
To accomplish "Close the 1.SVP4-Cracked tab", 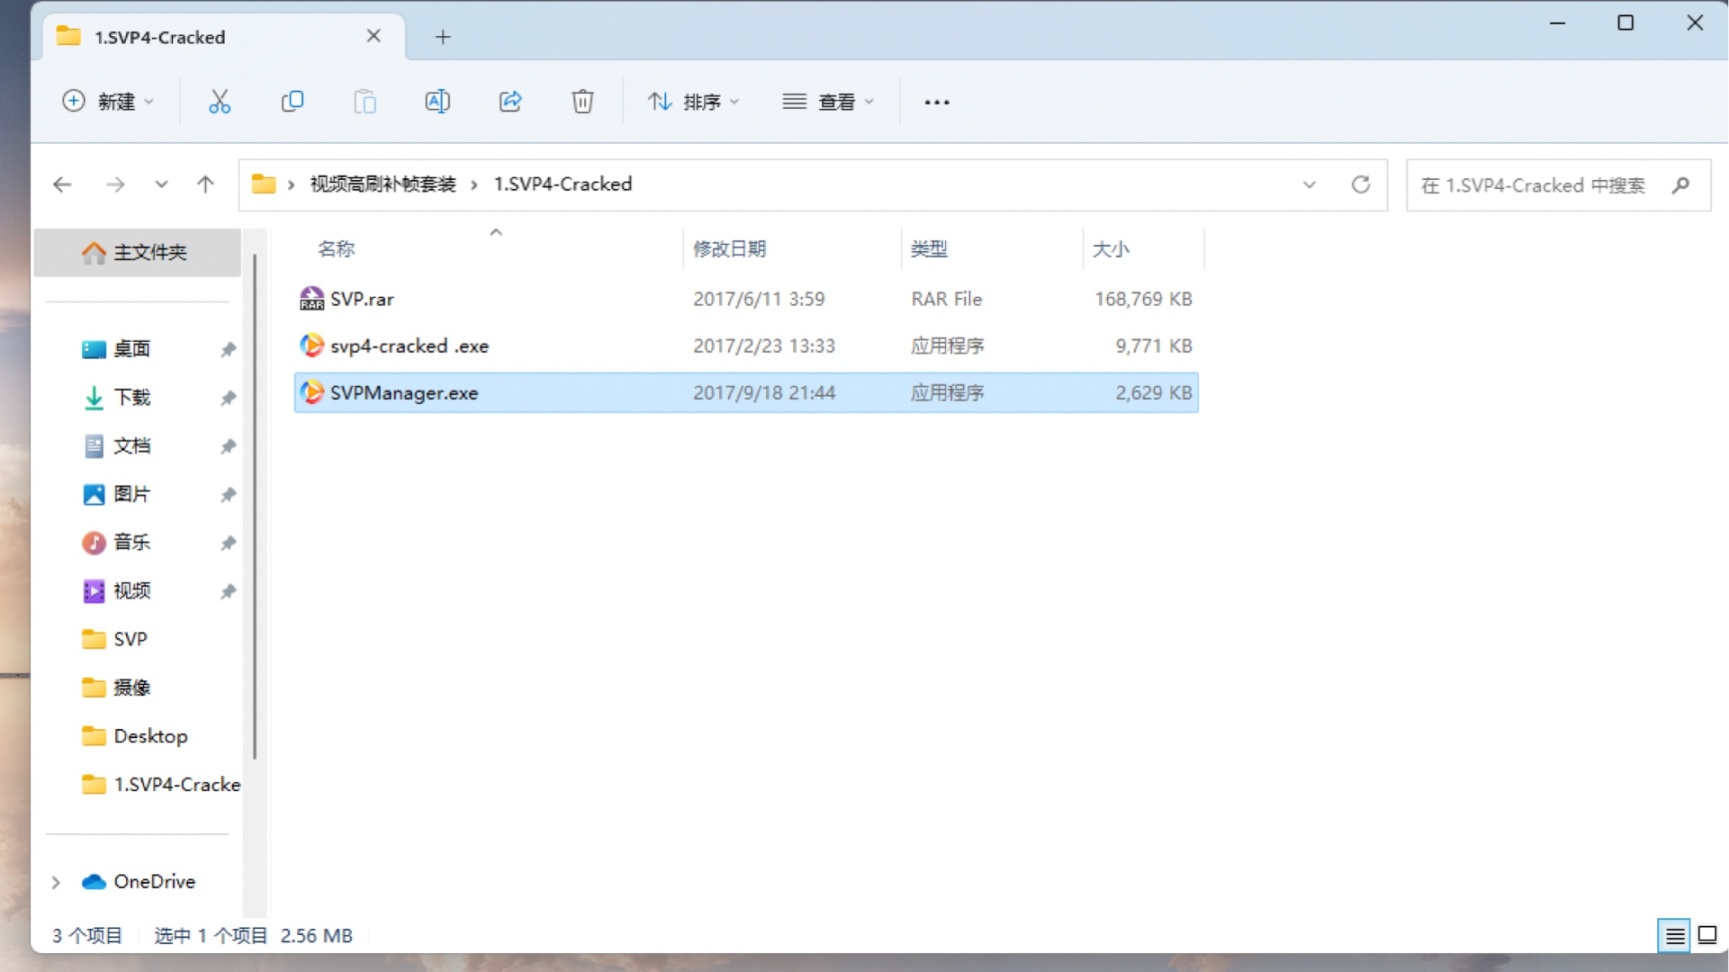I will click(373, 36).
